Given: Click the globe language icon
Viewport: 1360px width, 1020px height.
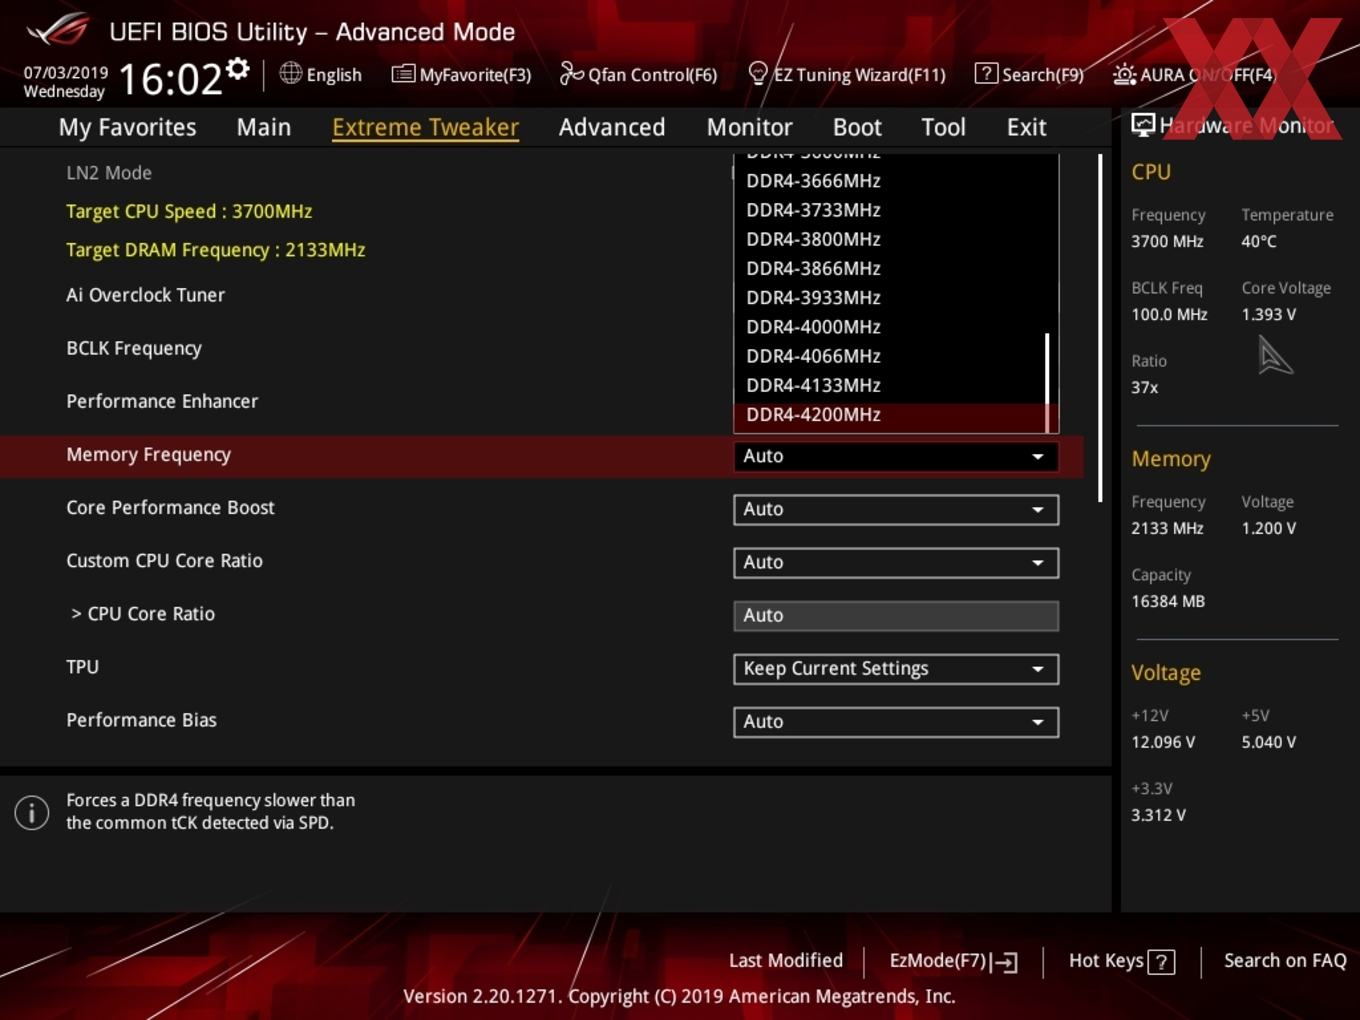Looking at the screenshot, I should [x=290, y=73].
